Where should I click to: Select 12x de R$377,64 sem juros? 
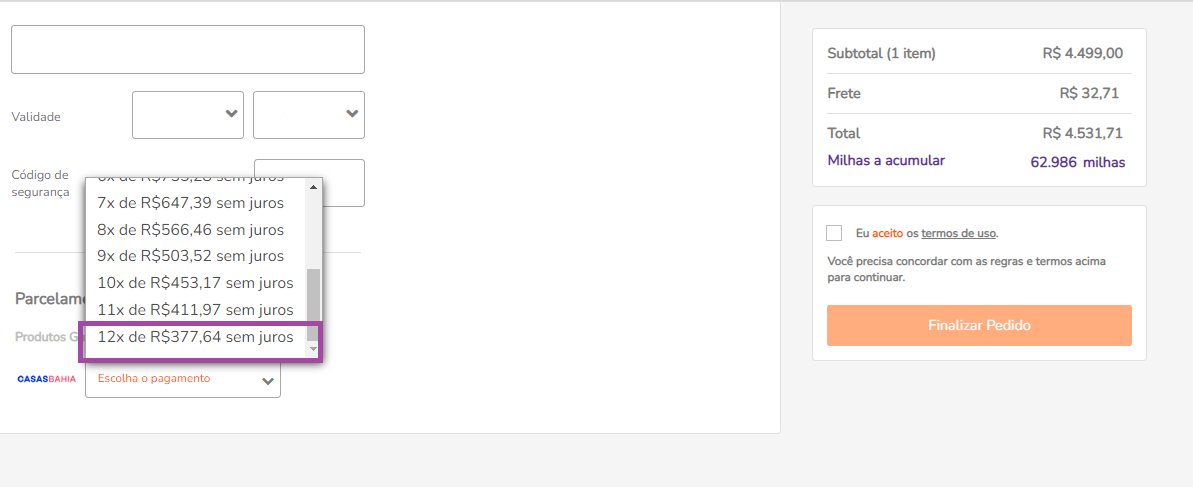pos(196,337)
